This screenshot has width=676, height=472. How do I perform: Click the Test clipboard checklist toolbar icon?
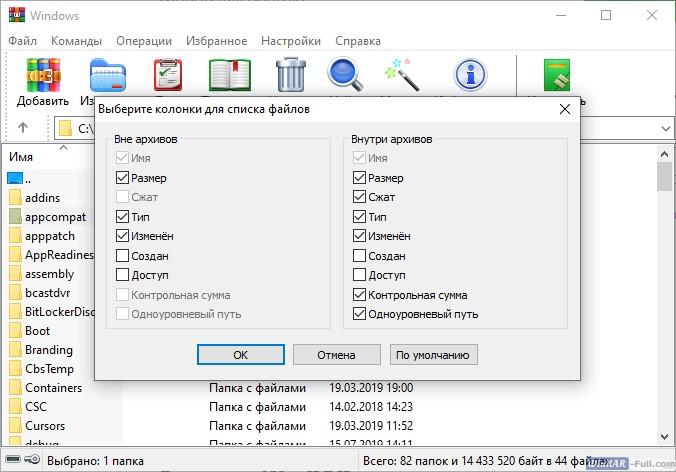point(168,75)
